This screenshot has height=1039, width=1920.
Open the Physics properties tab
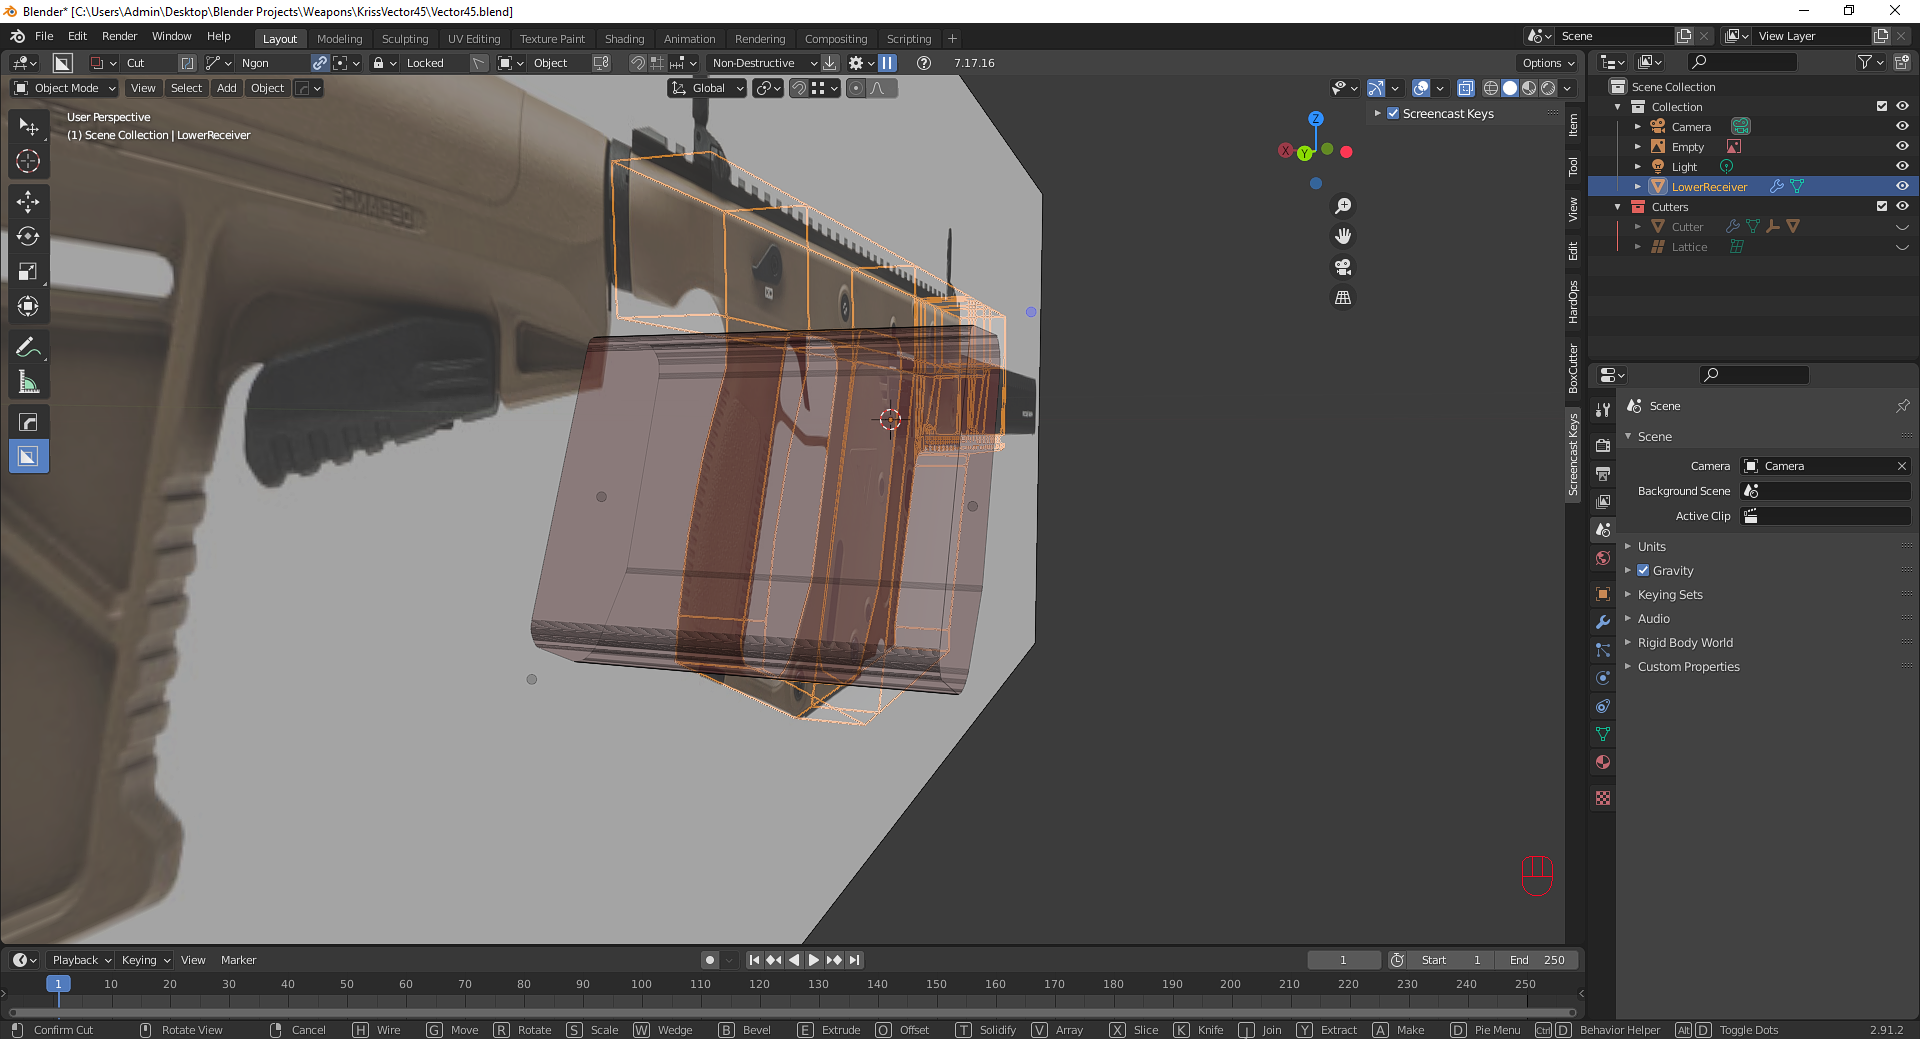click(1603, 678)
